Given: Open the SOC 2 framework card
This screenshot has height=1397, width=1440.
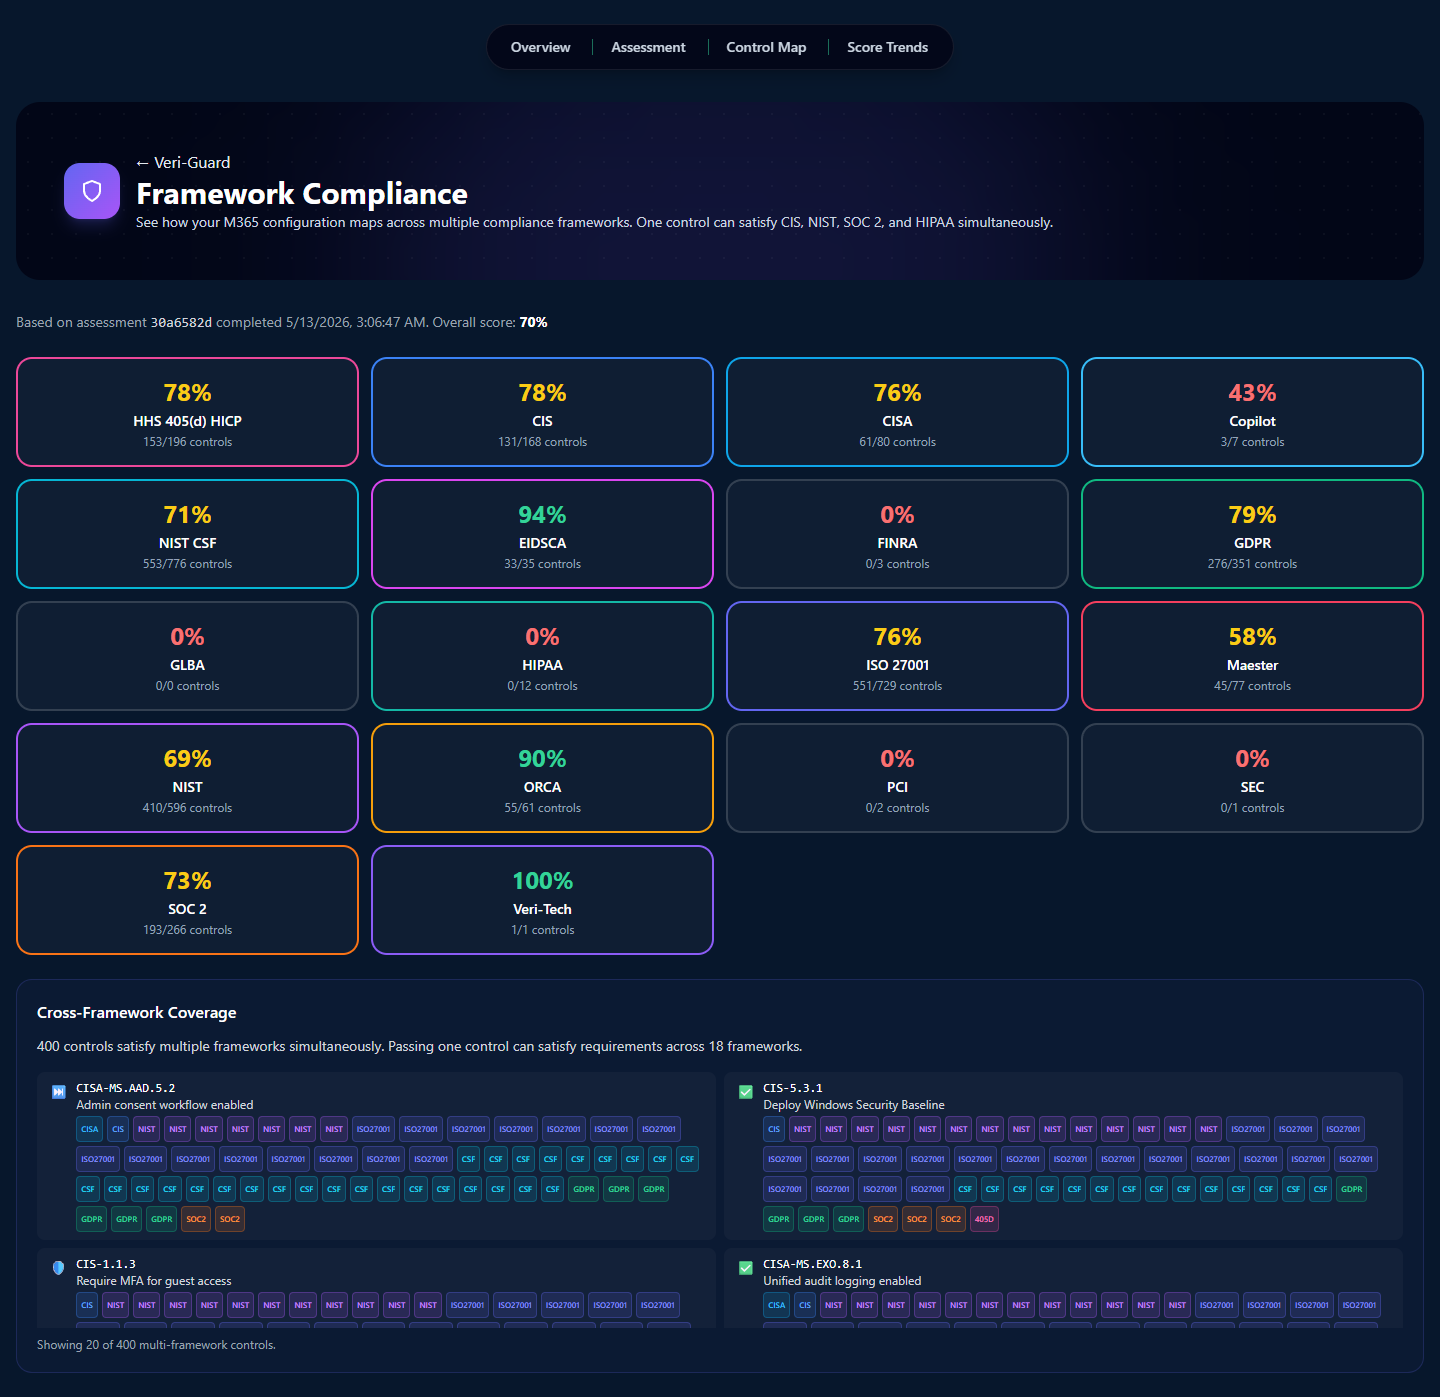Looking at the screenshot, I should click(187, 900).
